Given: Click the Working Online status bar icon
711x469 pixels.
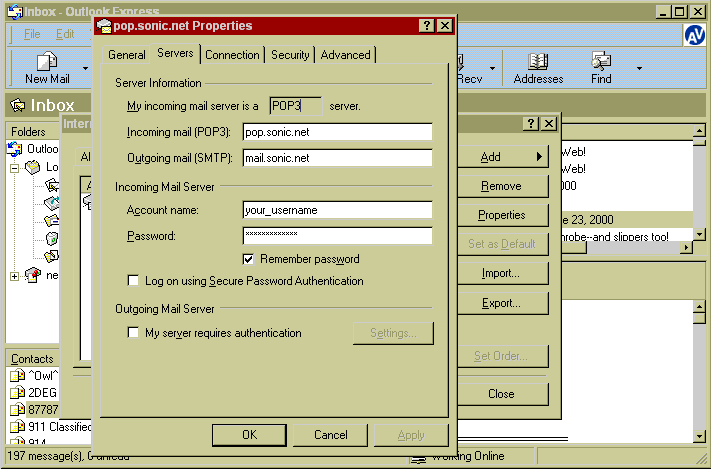Looking at the screenshot, I should tap(418, 459).
